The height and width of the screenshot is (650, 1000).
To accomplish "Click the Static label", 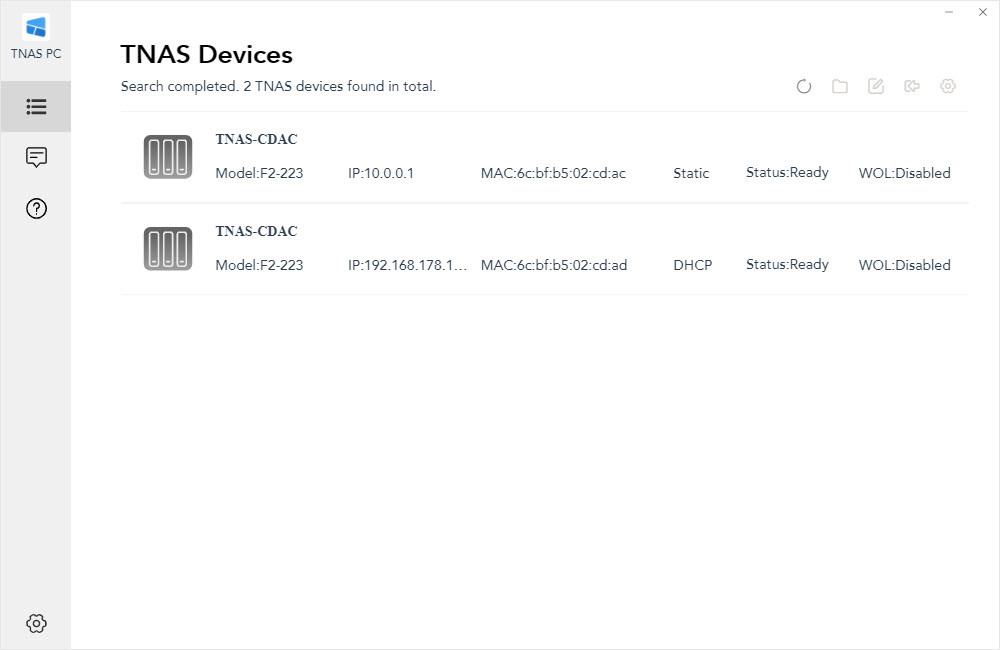I will (691, 173).
